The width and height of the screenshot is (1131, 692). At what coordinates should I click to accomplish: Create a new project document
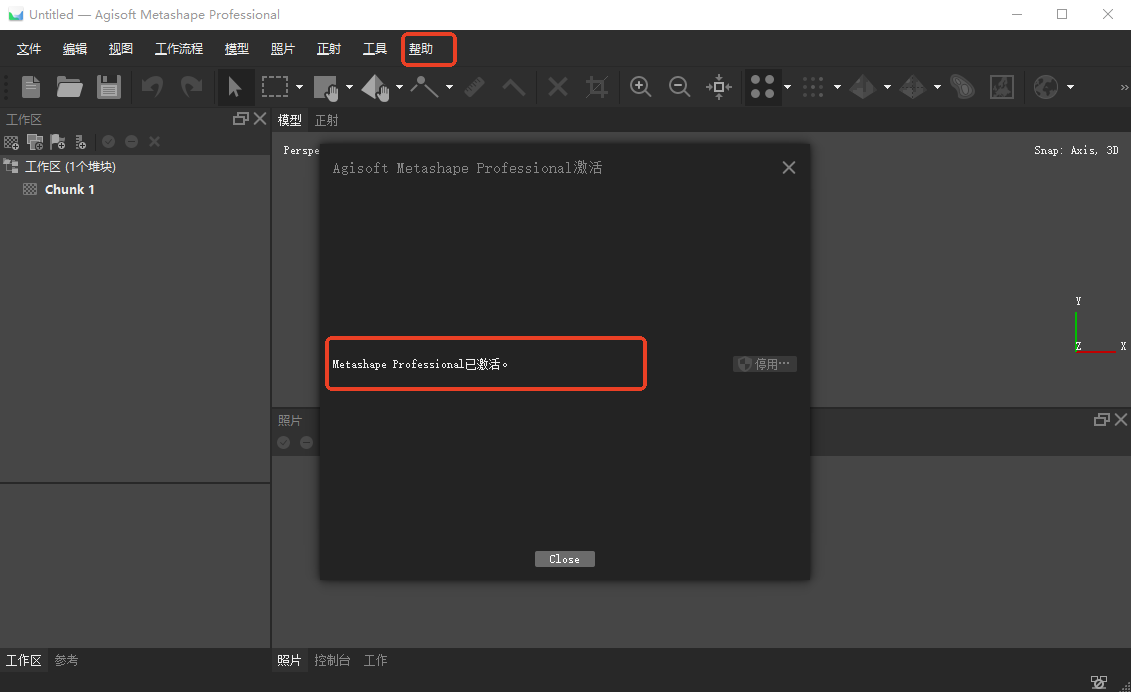click(30, 87)
